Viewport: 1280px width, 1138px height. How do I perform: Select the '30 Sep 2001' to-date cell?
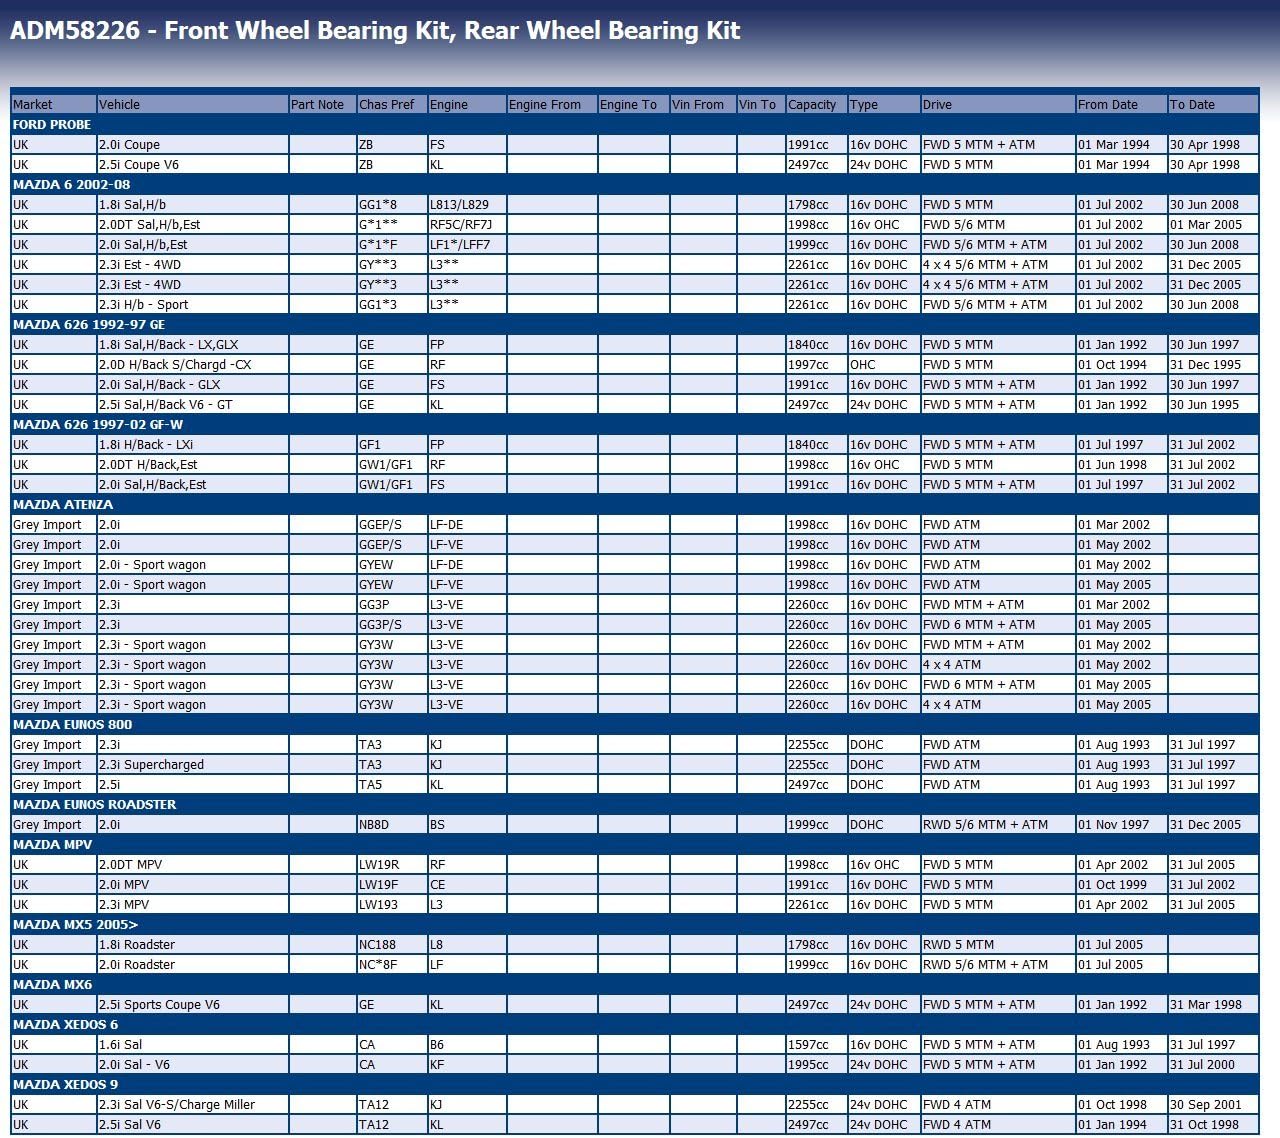[1213, 1104]
